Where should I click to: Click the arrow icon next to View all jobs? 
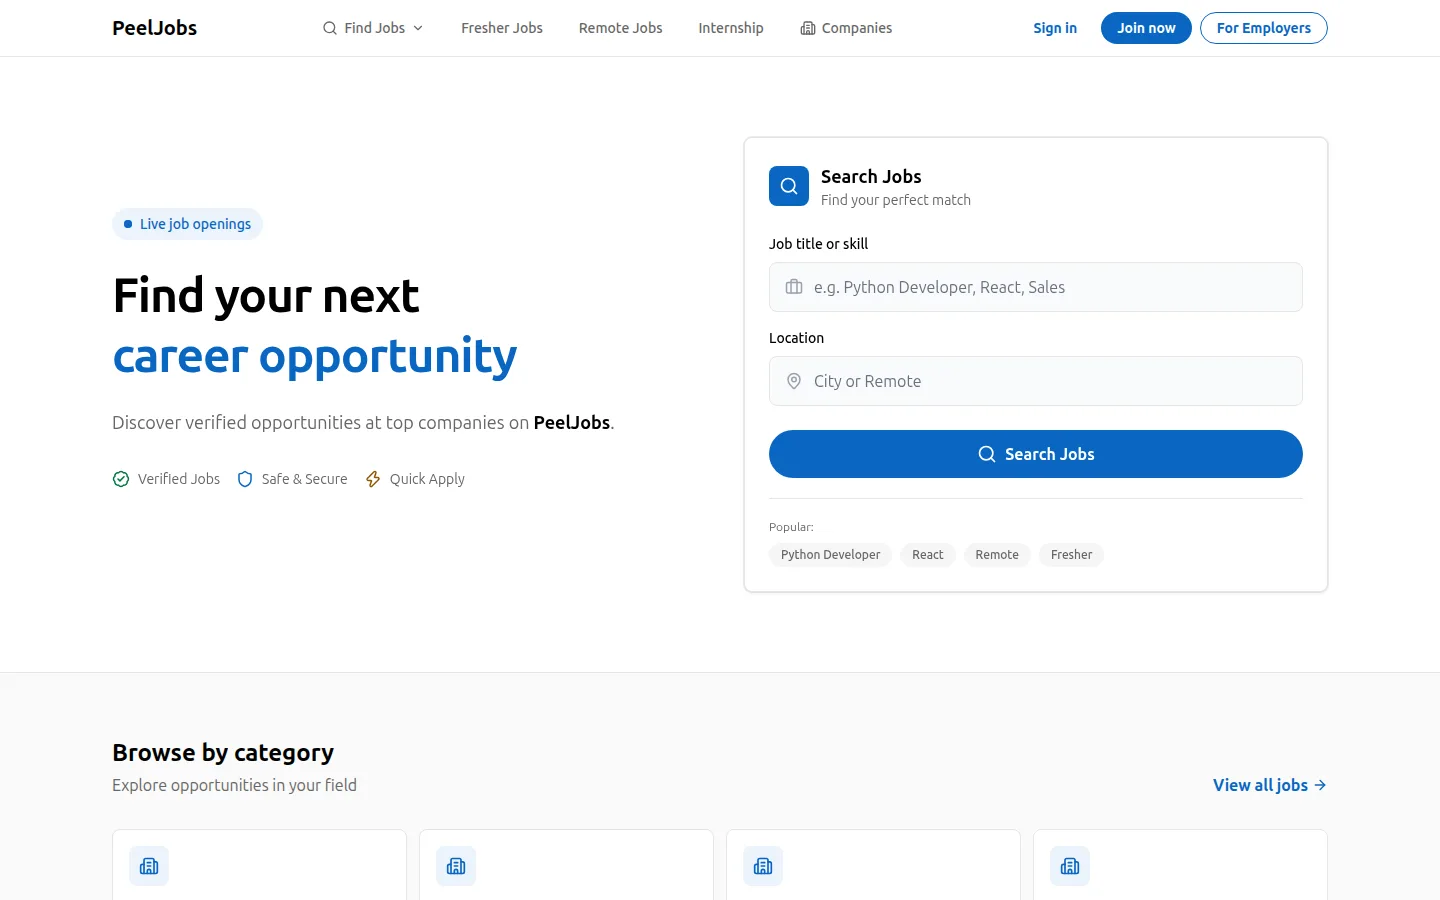(1320, 785)
